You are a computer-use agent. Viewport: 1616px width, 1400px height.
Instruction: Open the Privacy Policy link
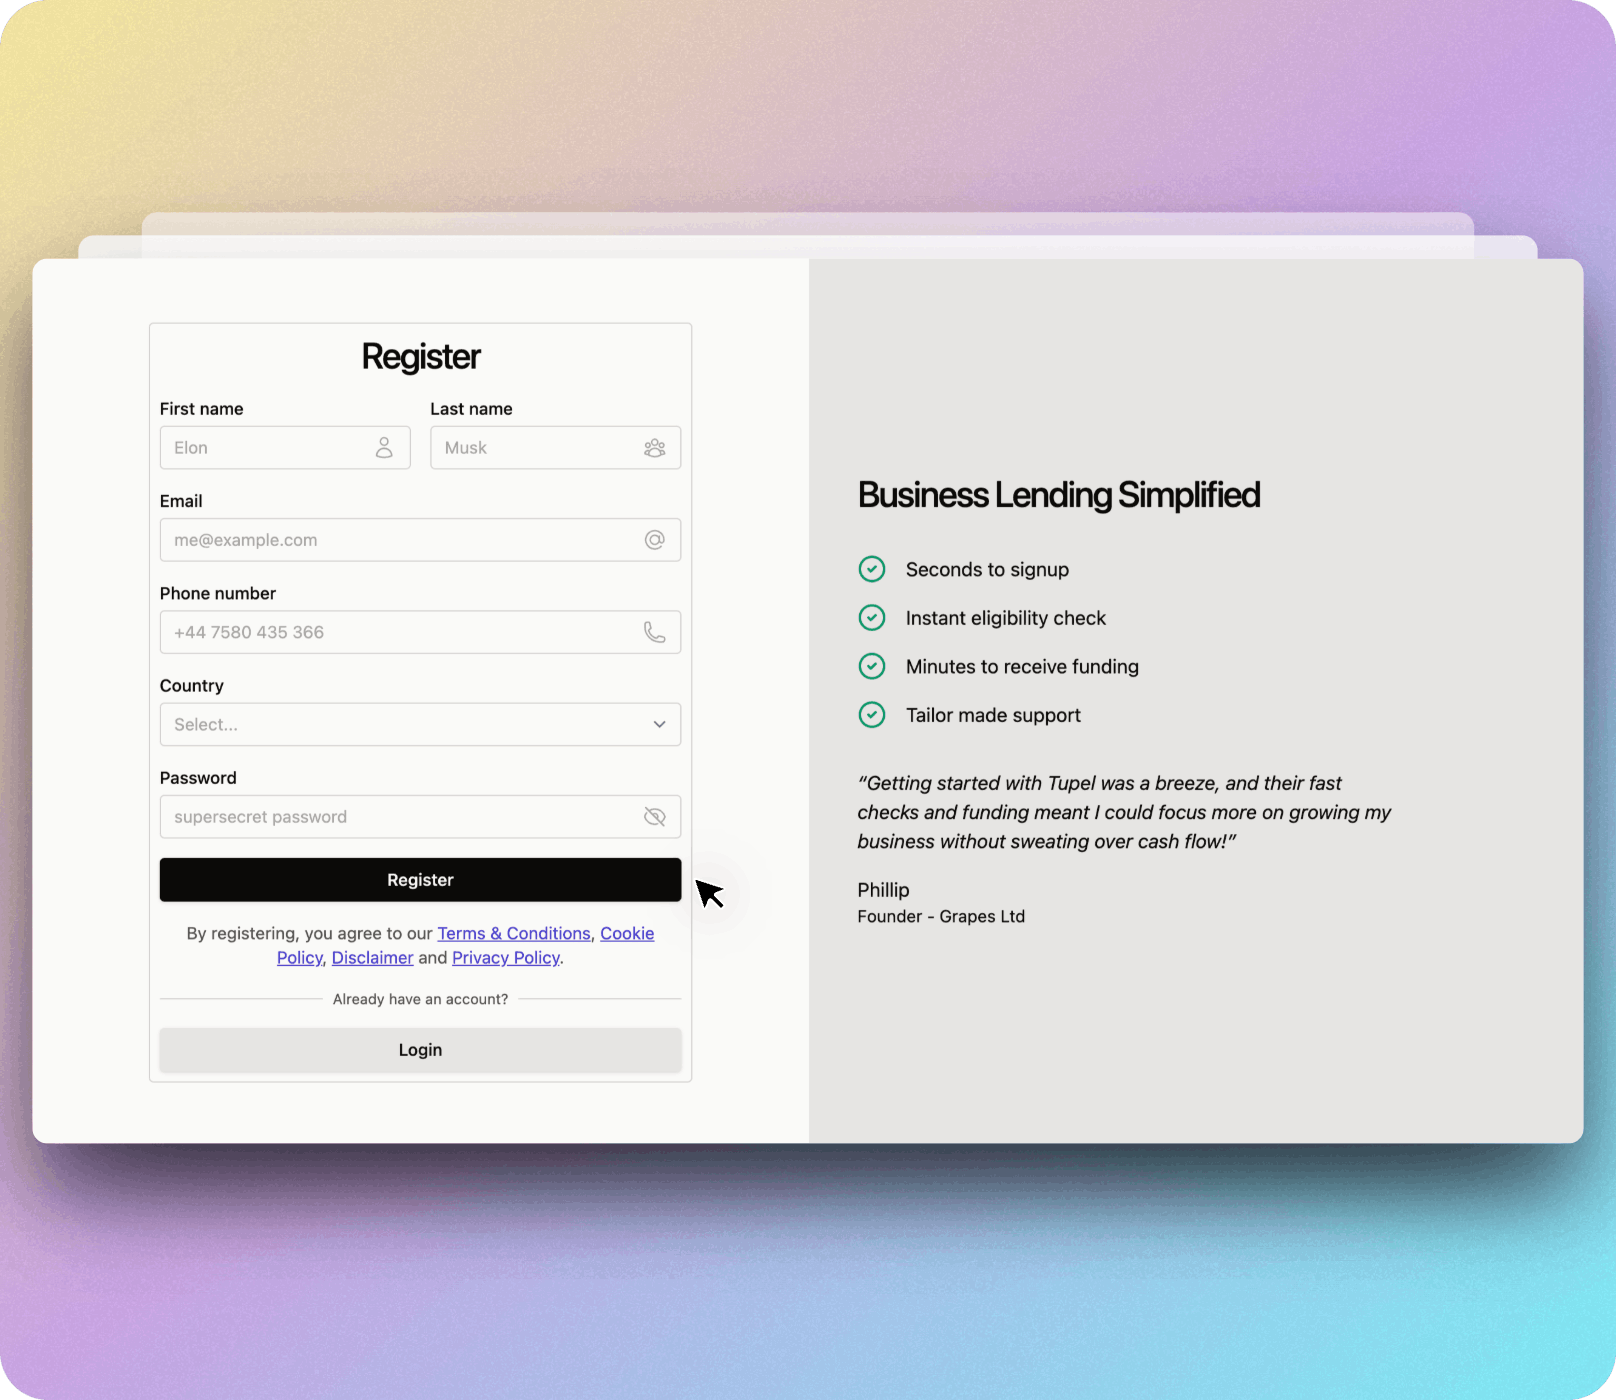coord(505,958)
